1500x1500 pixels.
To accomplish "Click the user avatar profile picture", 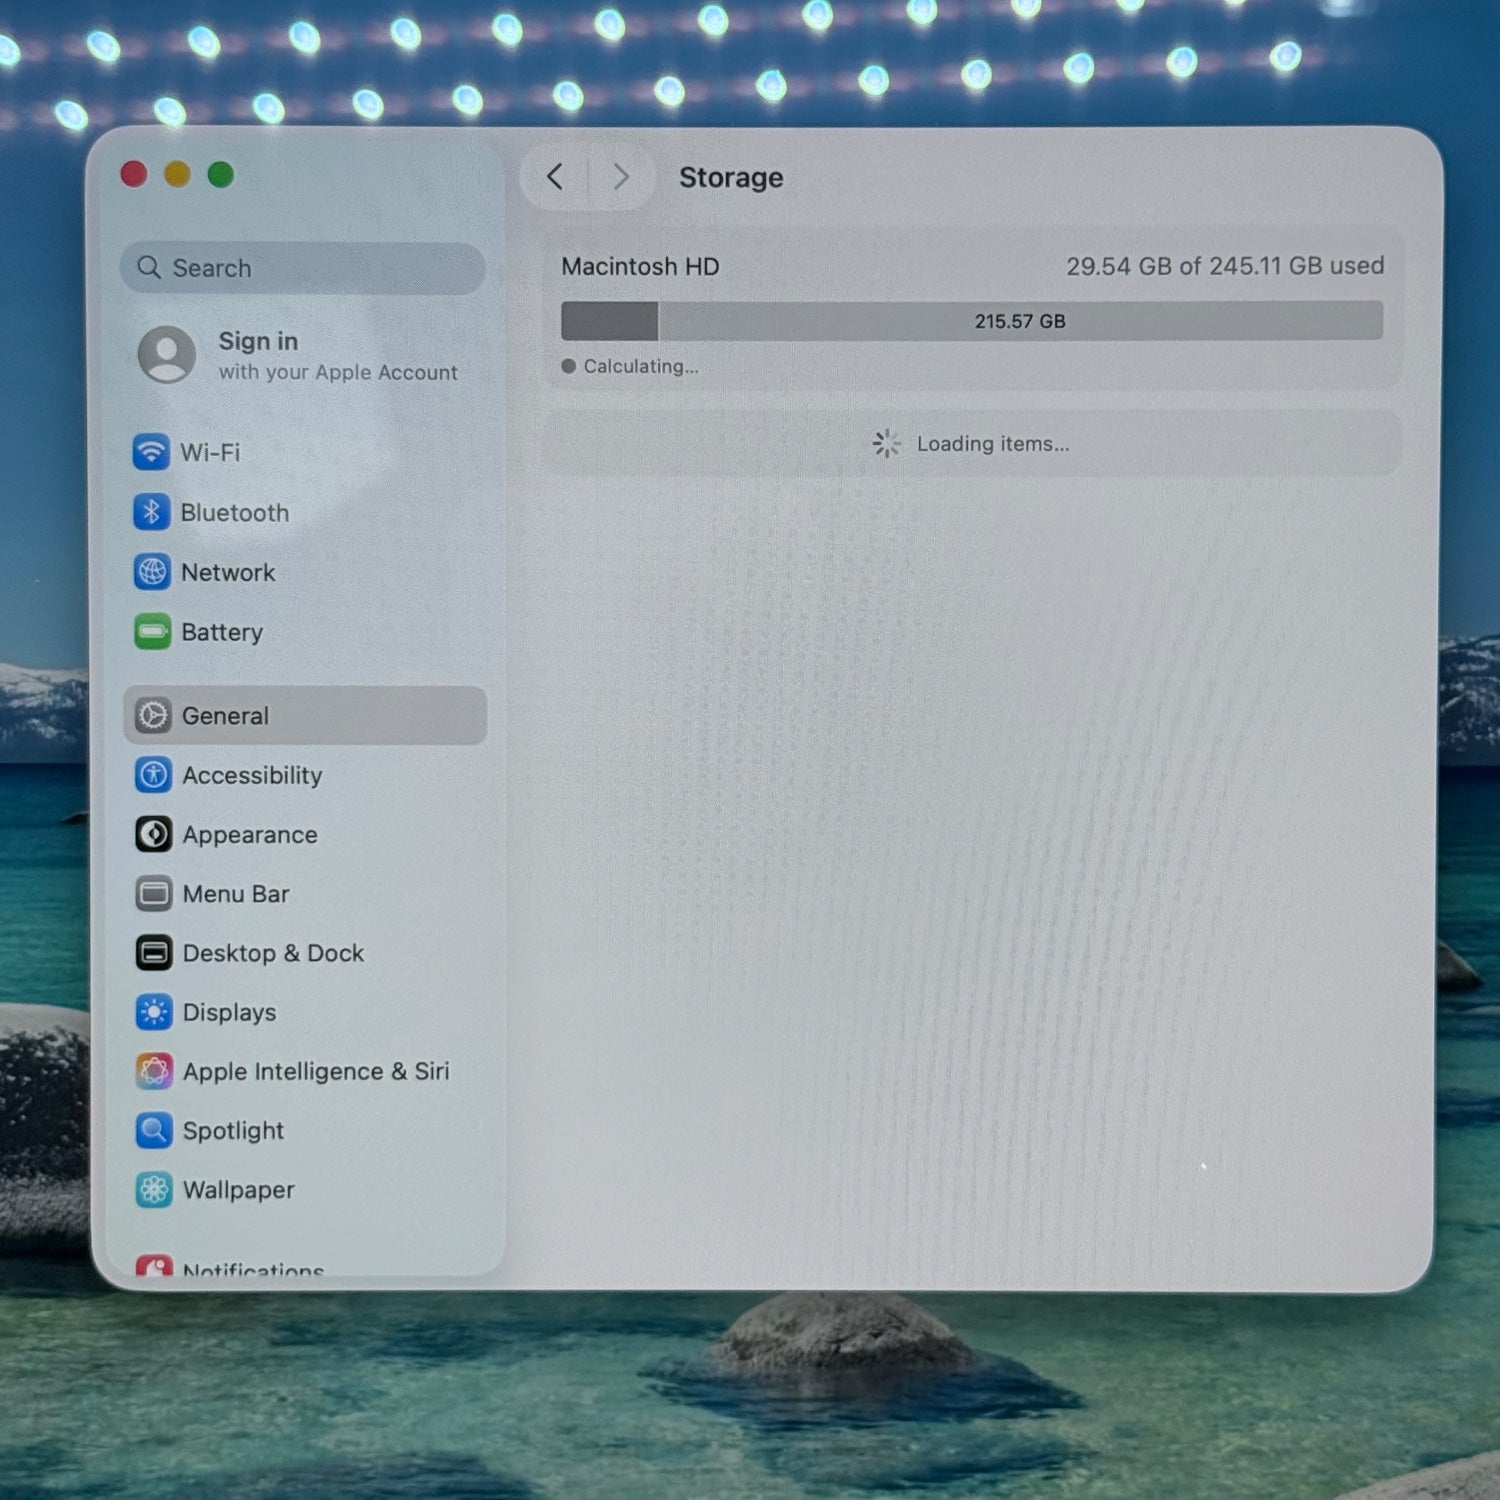I will (x=167, y=354).
